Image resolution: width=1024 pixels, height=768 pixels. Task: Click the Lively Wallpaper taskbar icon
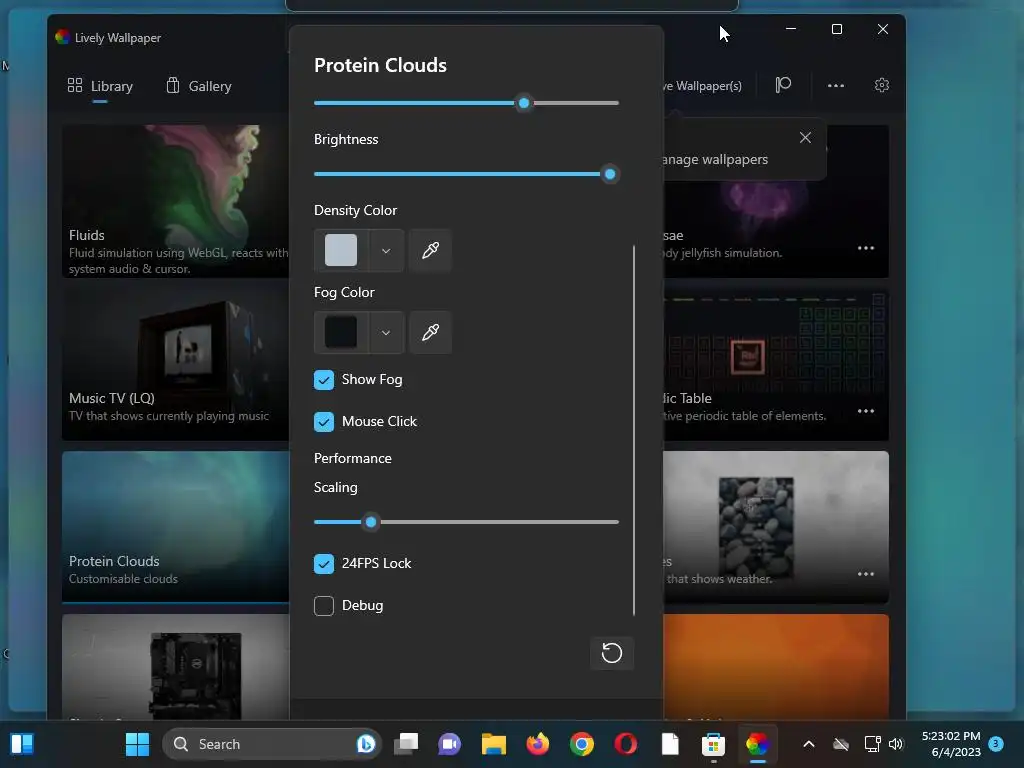(x=758, y=744)
